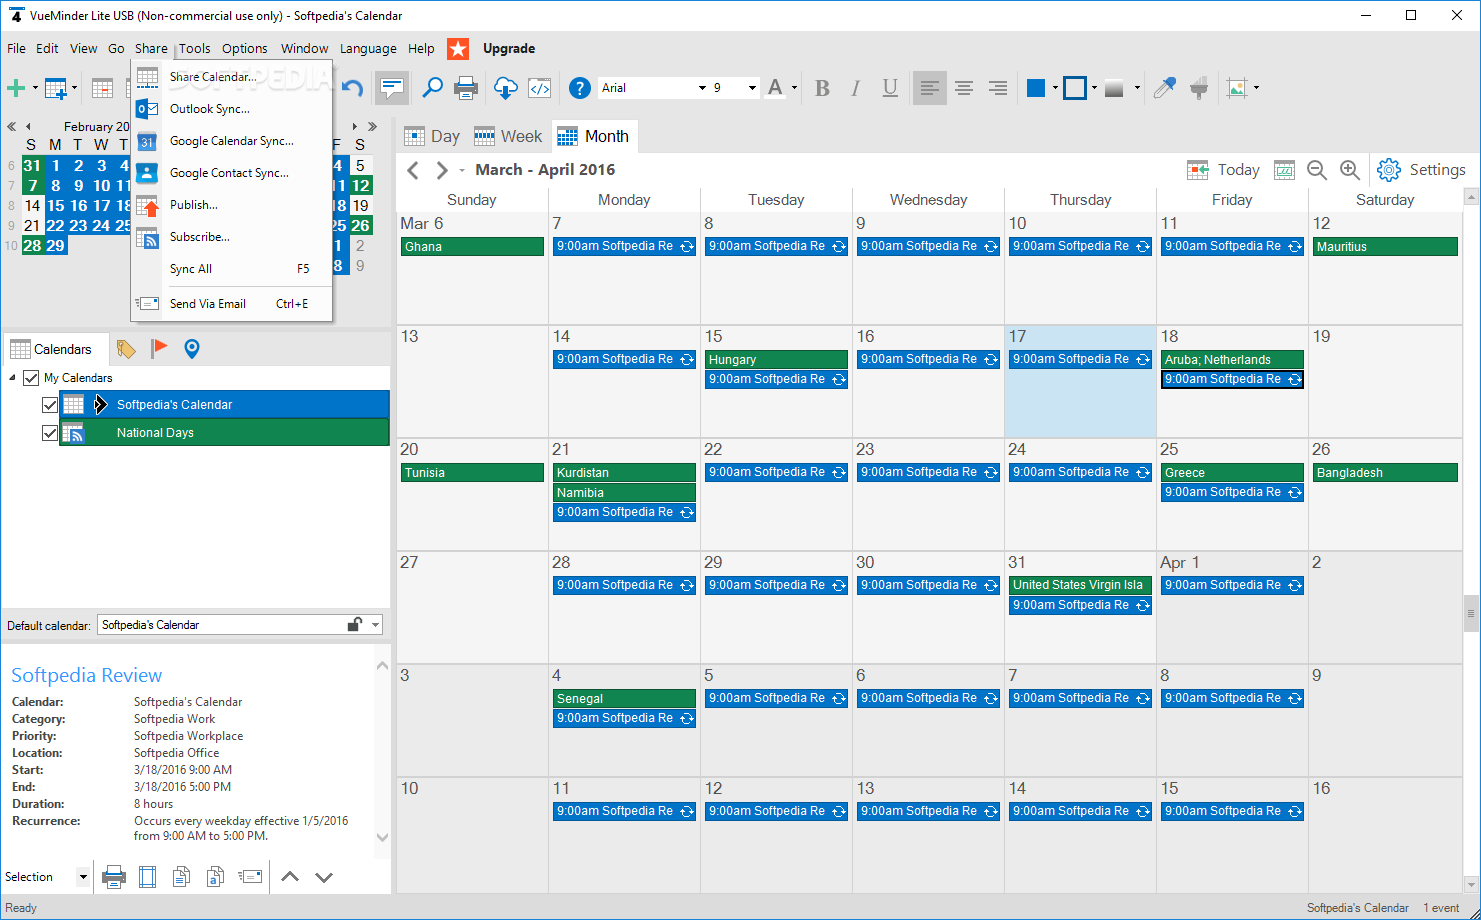This screenshot has width=1481, height=920.
Task: Switch to the Day view tab
Action: pos(432,136)
